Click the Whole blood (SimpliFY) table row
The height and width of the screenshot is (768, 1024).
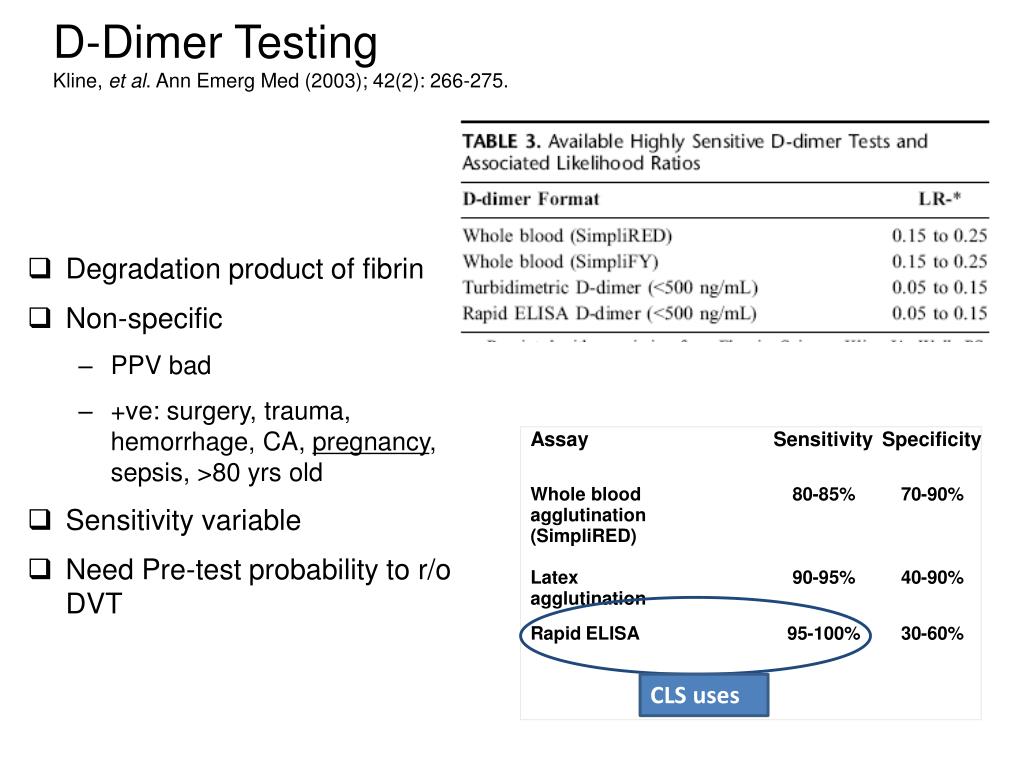click(x=725, y=262)
